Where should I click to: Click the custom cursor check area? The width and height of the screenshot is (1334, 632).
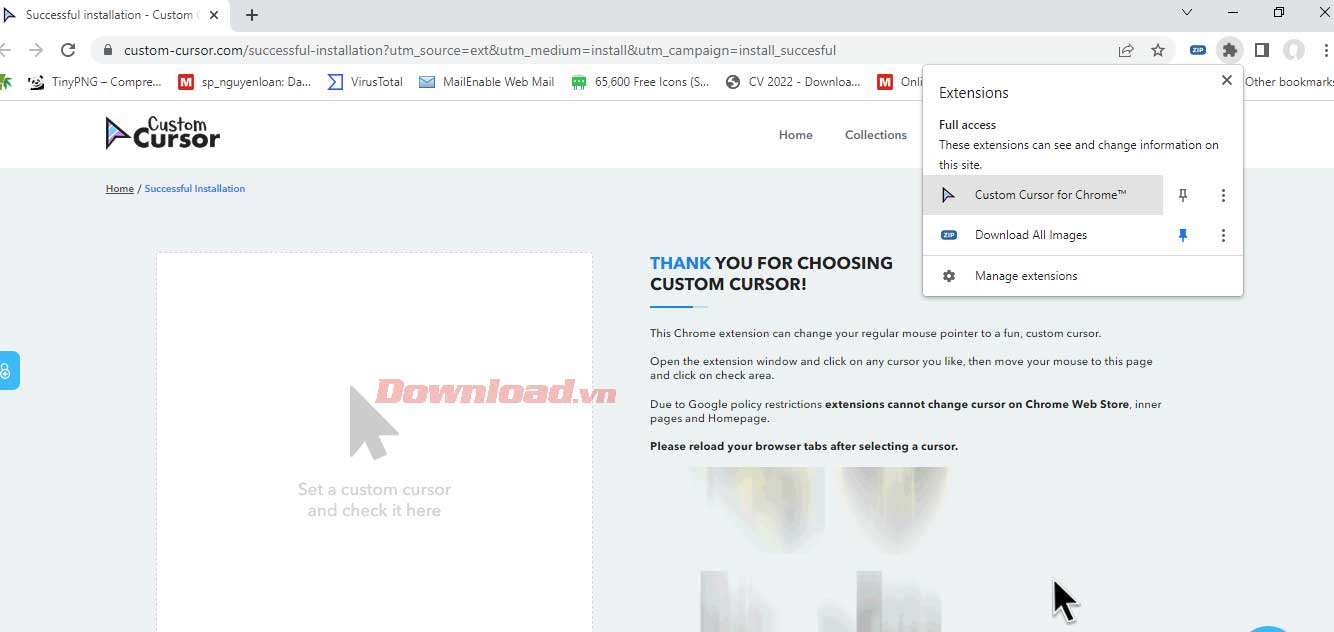tap(374, 440)
